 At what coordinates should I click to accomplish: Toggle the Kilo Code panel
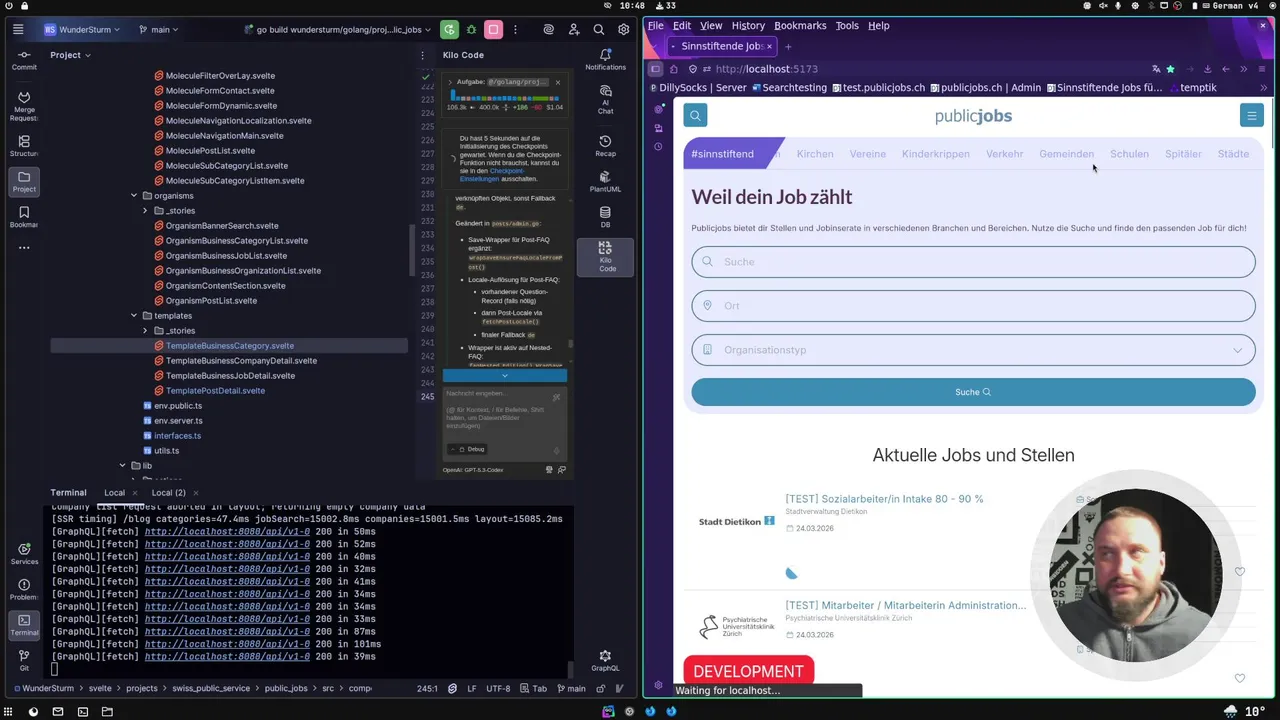605,257
